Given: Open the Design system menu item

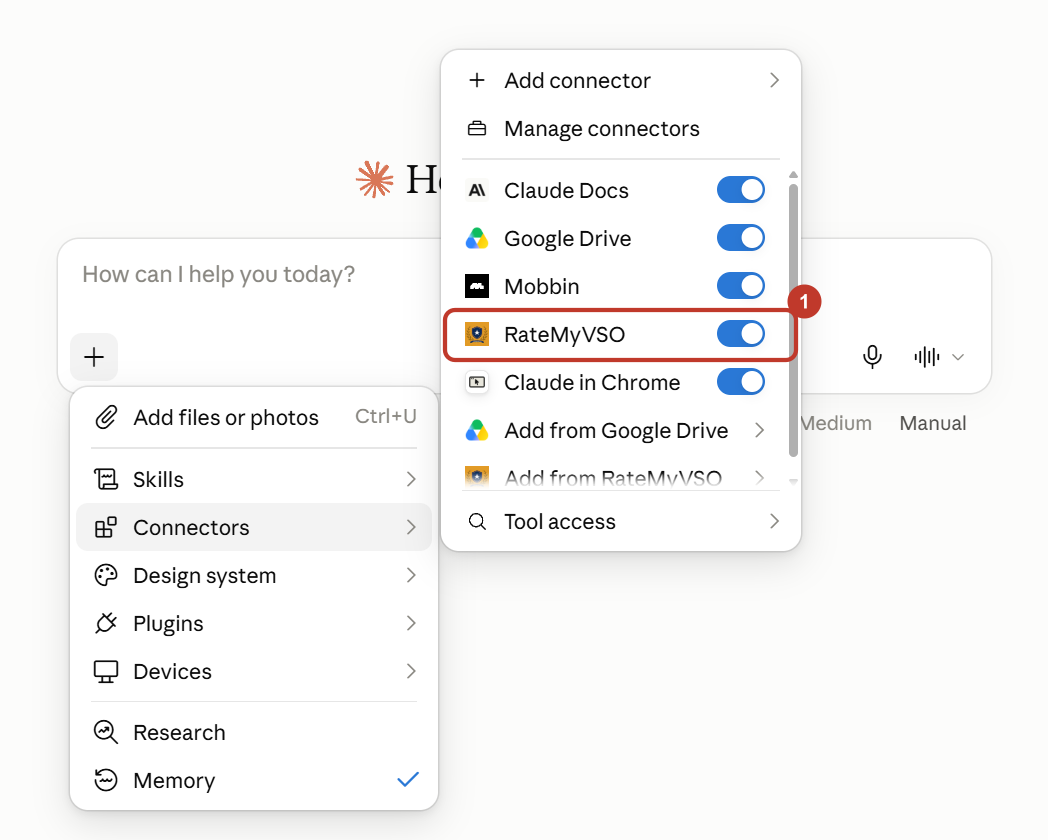Looking at the screenshot, I should tap(253, 575).
